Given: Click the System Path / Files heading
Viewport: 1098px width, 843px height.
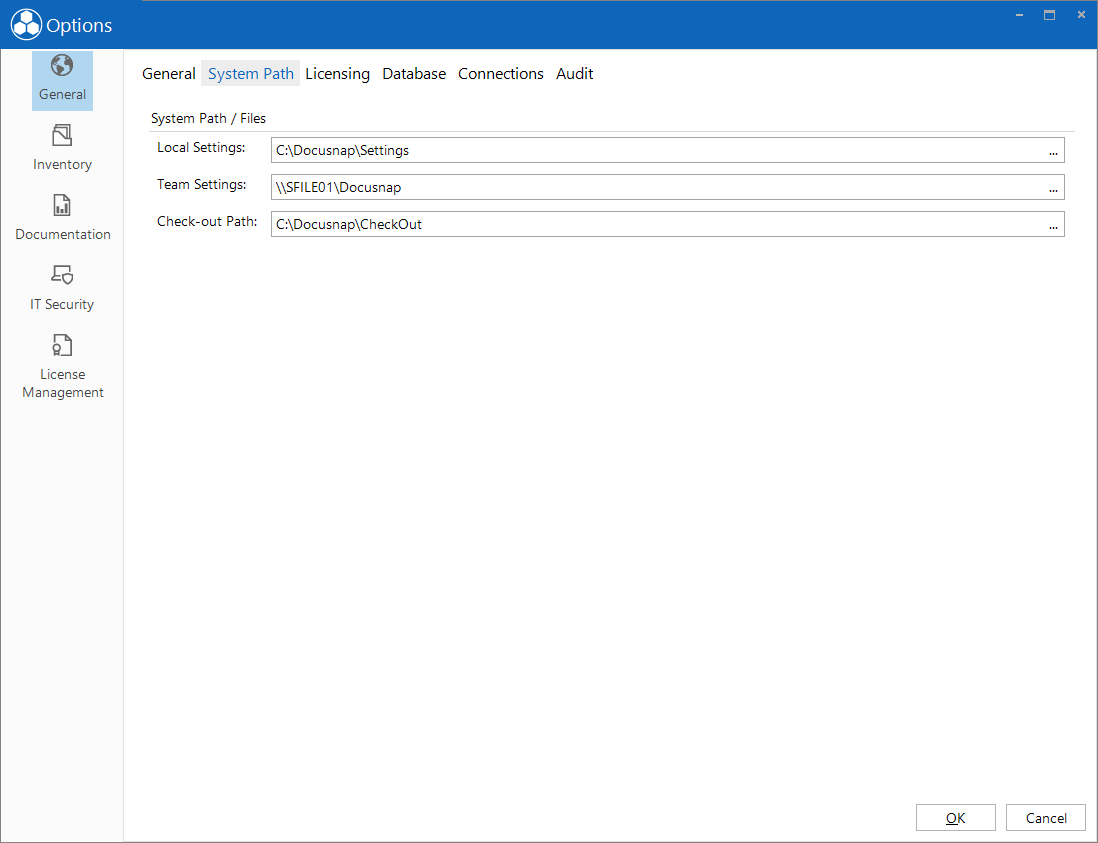Looking at the screenshot, I should (x=209, y=118).
